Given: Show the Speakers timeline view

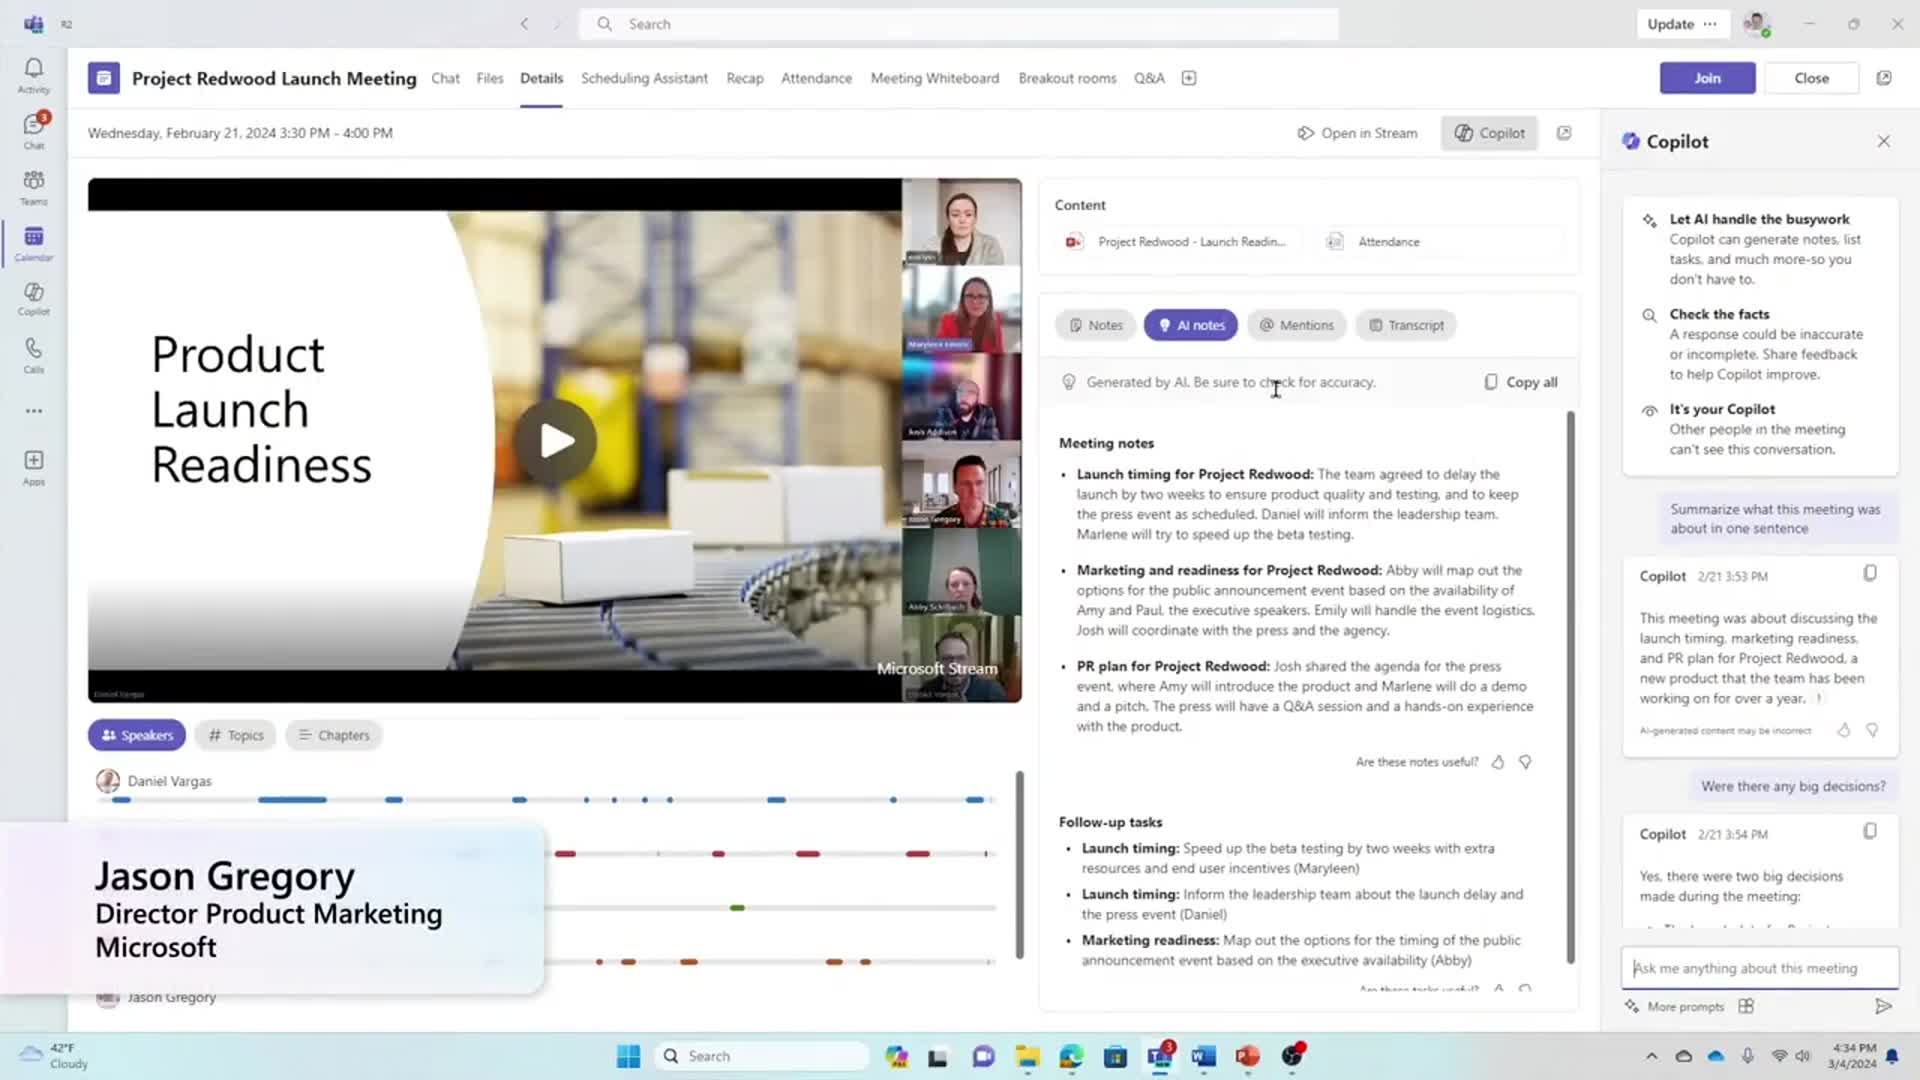Looking at the screenshot, I should tap(137, 735).
